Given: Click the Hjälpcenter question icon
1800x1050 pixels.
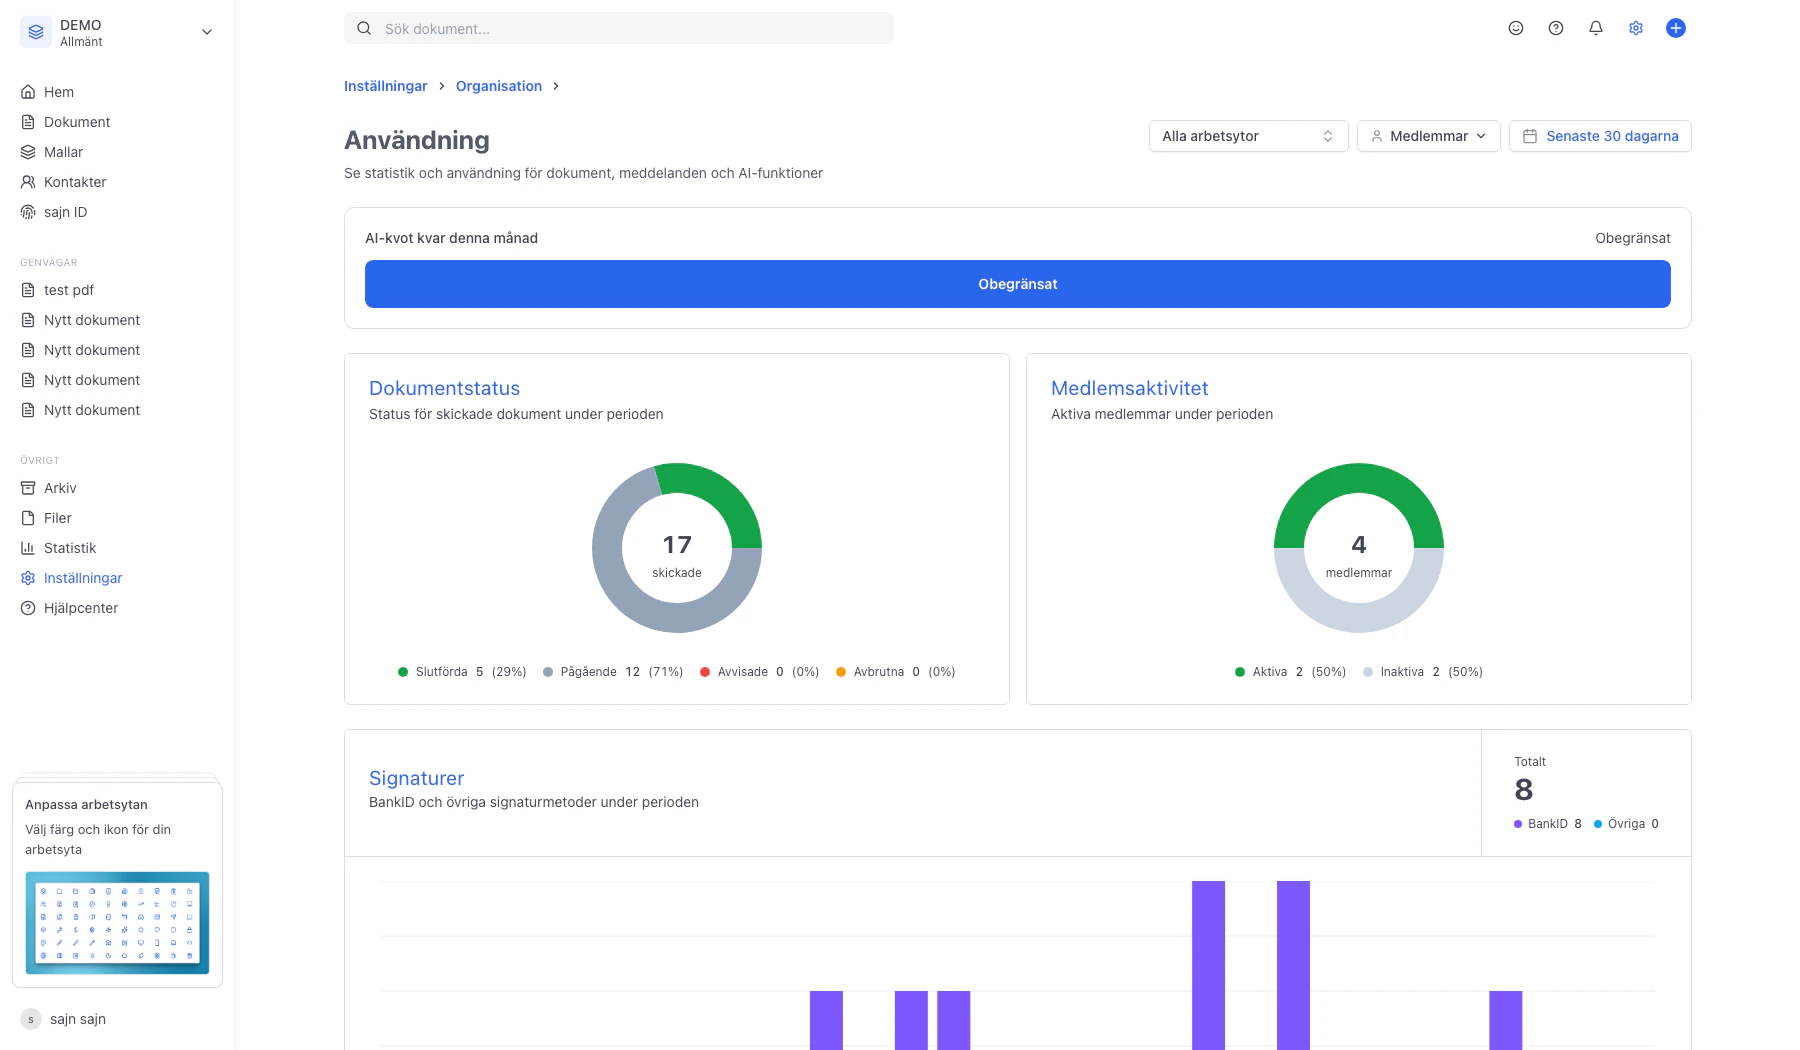Looking at the screenshot, I should (28, 608).
